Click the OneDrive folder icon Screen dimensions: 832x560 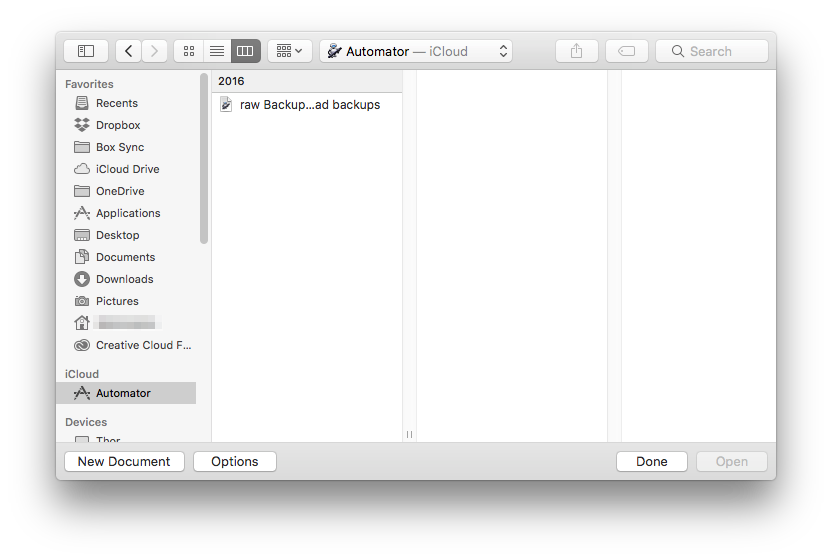82,191
